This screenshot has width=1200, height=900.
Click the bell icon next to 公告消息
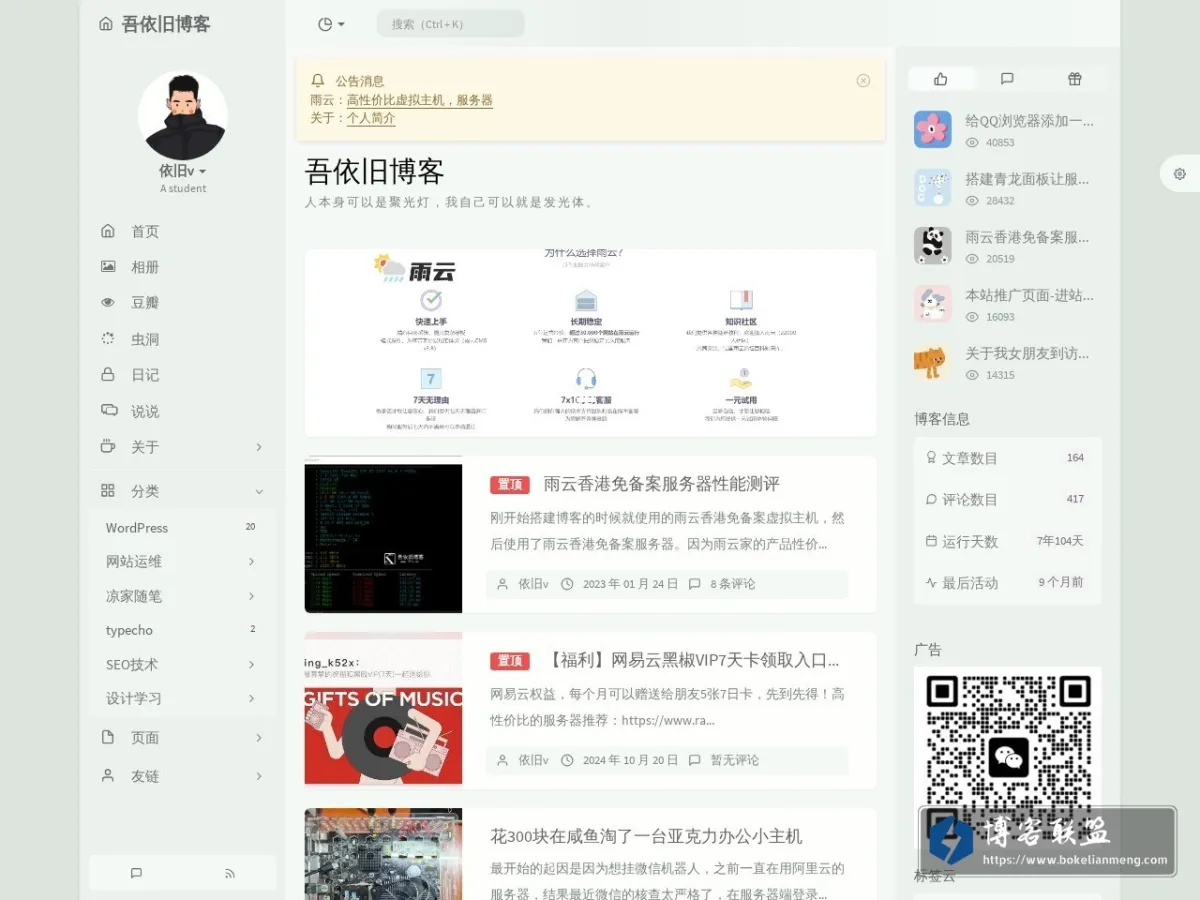[x=318, y=81]
